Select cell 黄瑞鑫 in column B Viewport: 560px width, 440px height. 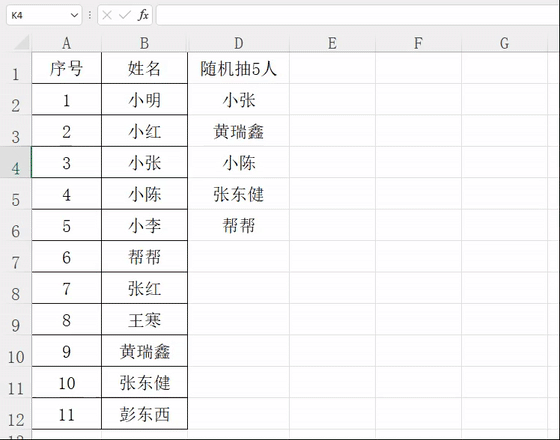[x=144, y=351]
